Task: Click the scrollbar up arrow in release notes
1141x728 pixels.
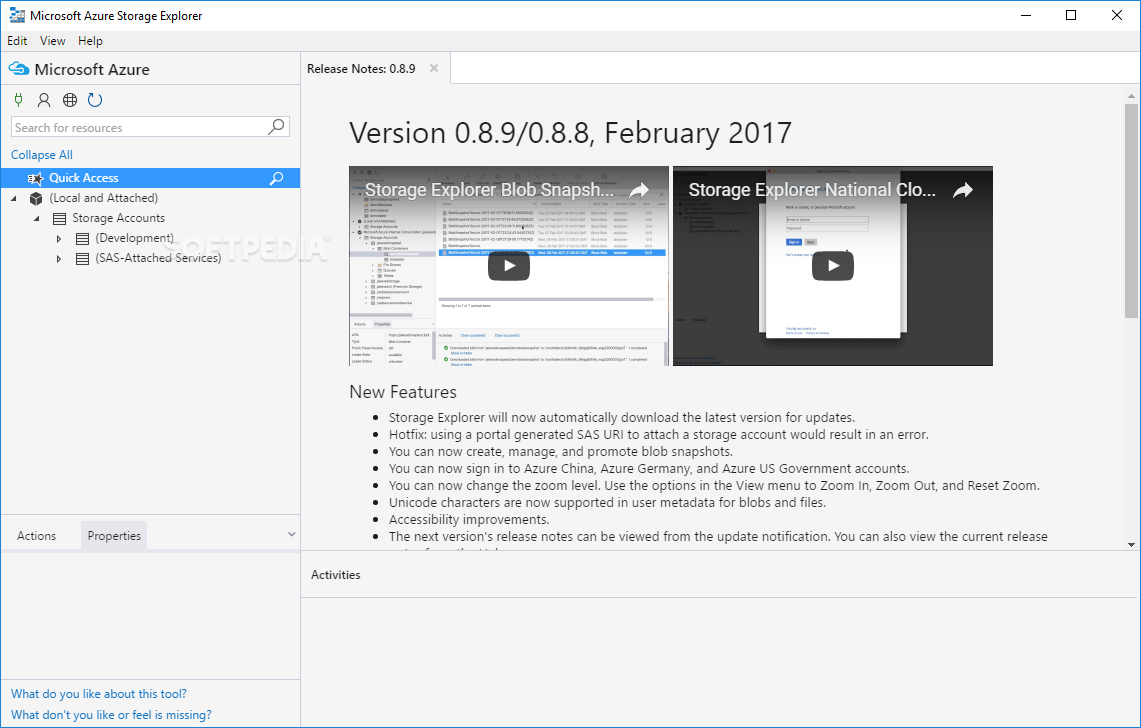Action: [x=1131, y=96]
